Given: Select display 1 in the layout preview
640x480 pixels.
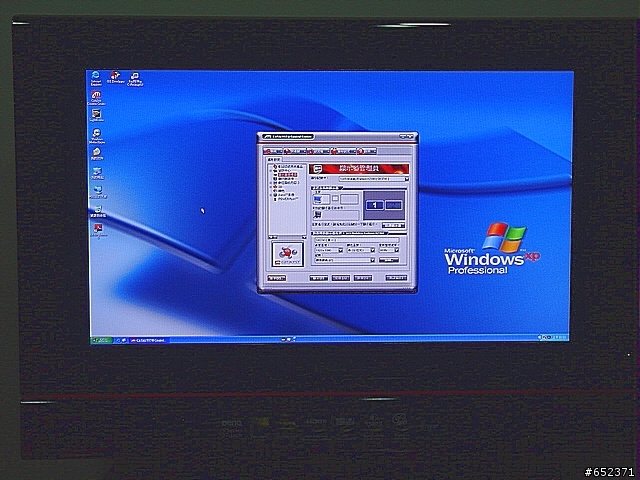Looking at the screenshot, I should pos(375,205).
